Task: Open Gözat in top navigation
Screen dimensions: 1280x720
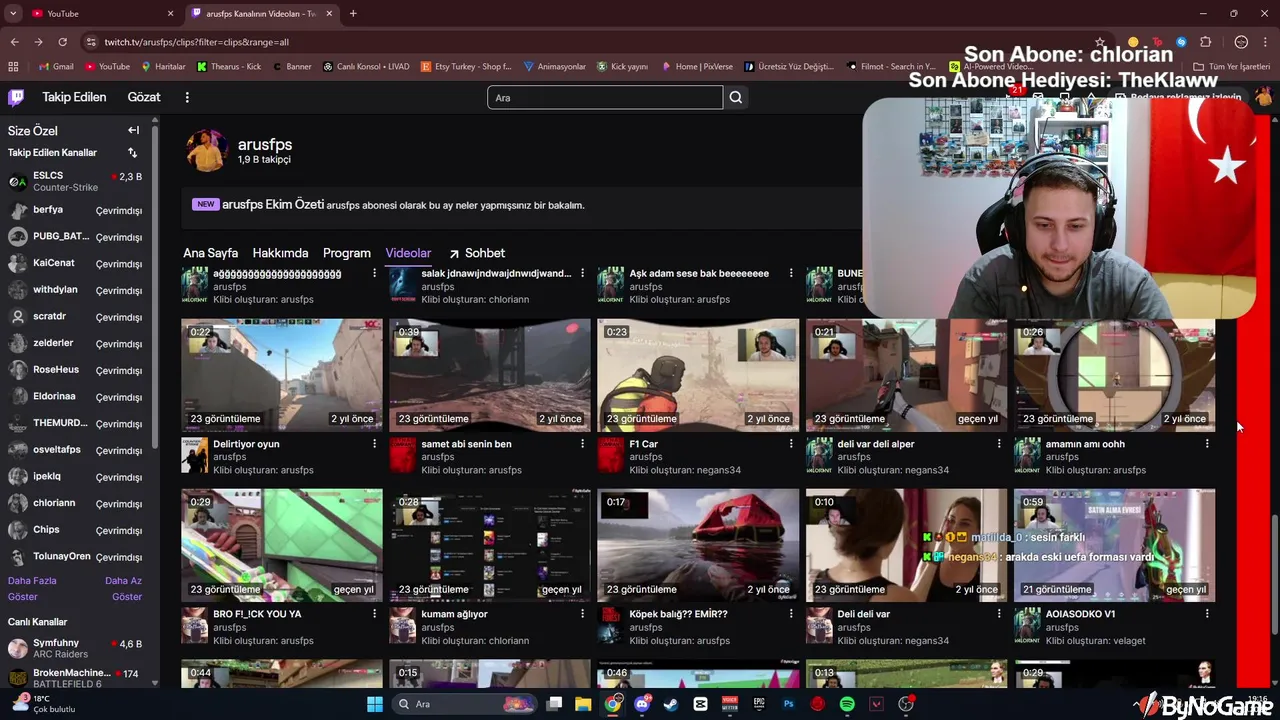Action: pyautogui.click(x=144, y=97)
